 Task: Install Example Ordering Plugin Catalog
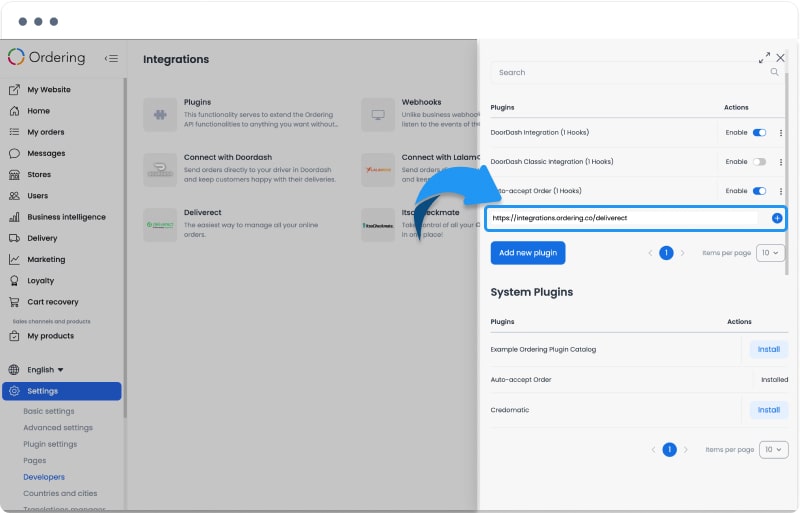click(769, 350)
